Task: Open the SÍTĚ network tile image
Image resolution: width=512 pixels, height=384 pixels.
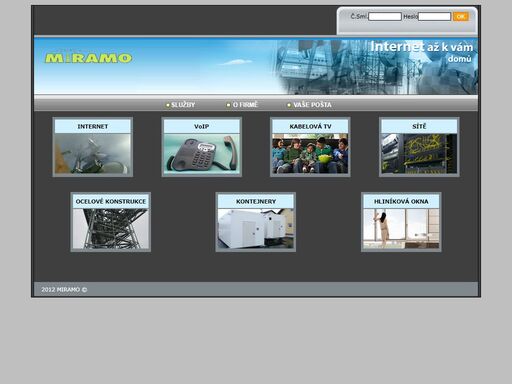Action: pyautogui.click(x=419, y=154)
